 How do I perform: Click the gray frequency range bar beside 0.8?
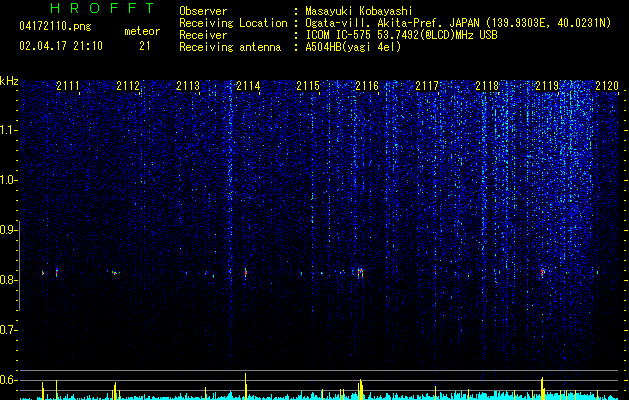tap(19, 266)
